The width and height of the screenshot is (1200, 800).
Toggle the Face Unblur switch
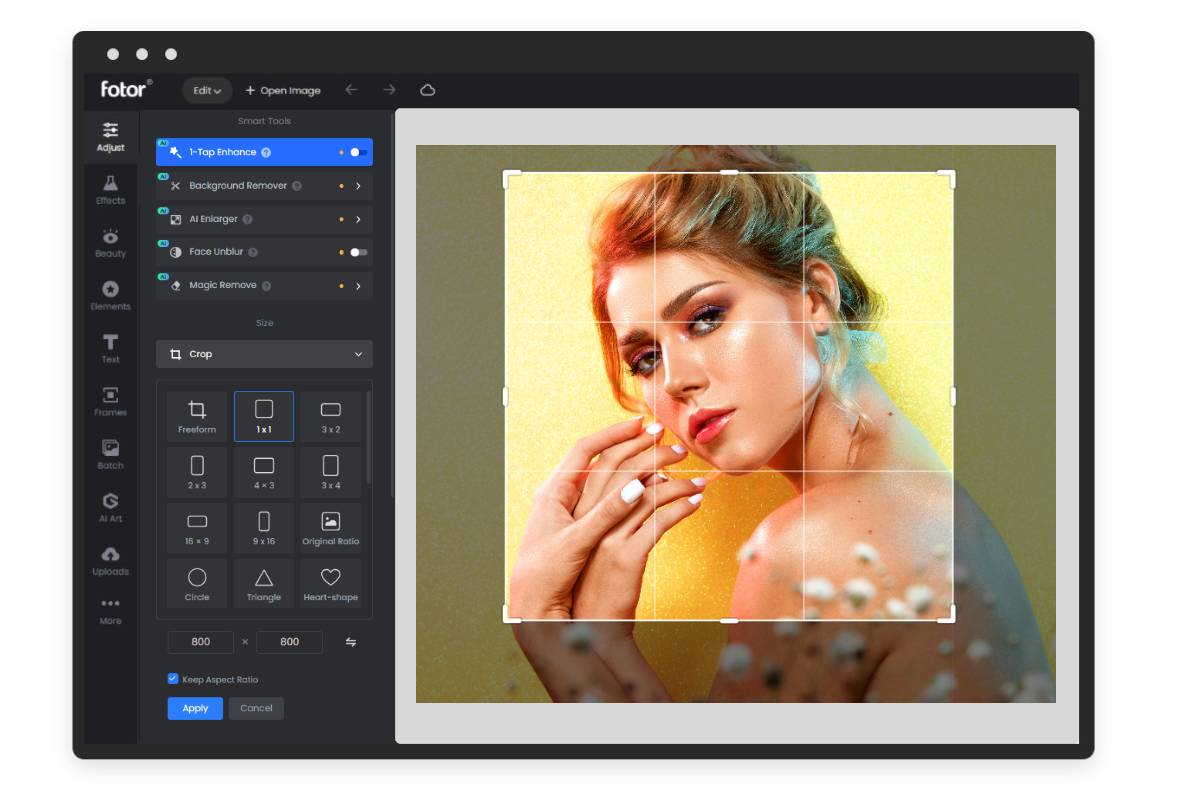[x=358, y=252]
